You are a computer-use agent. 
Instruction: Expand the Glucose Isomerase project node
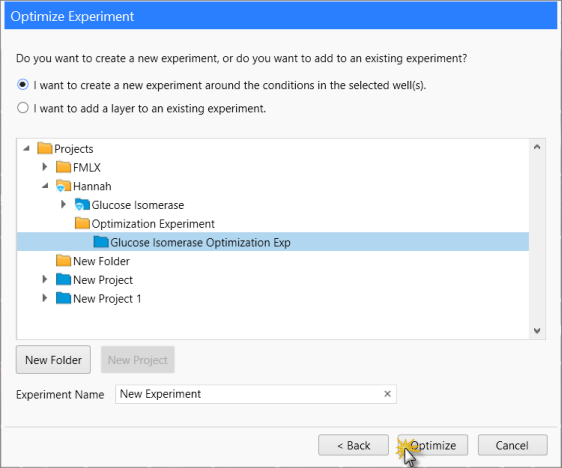click(x=63, y=204)
